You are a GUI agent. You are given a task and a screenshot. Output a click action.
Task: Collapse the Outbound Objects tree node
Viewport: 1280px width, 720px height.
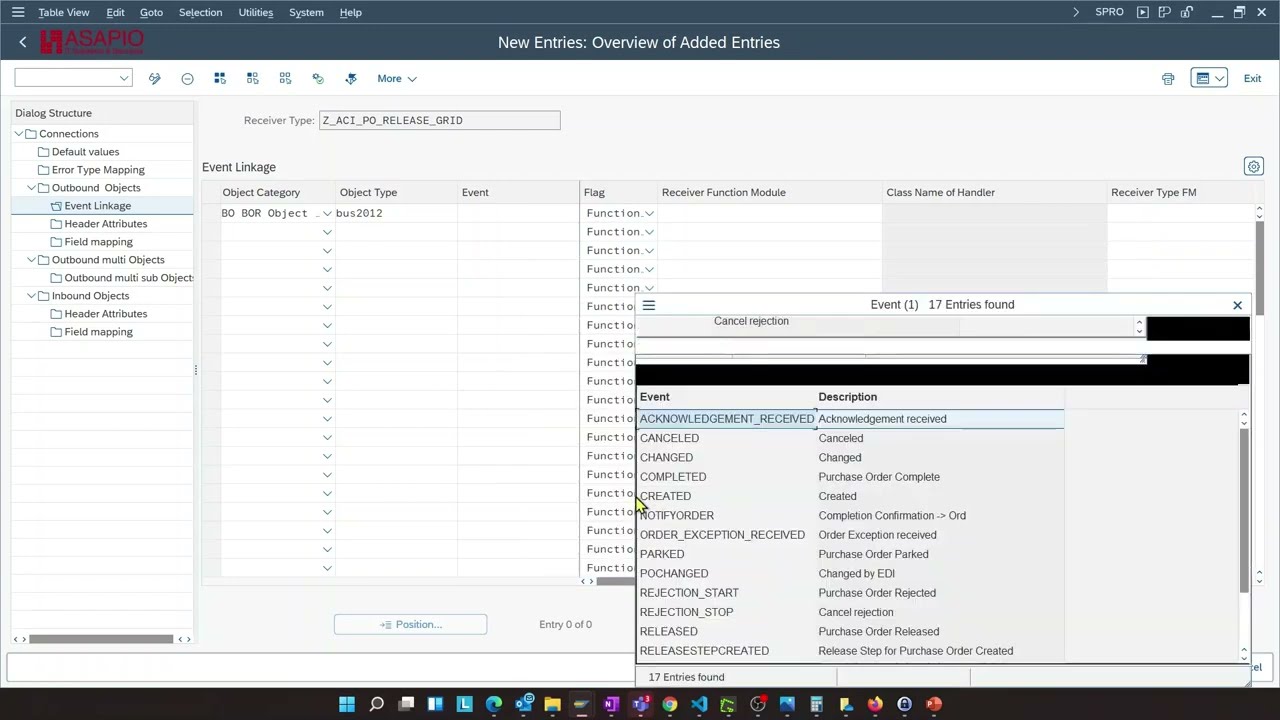(32, 188)
